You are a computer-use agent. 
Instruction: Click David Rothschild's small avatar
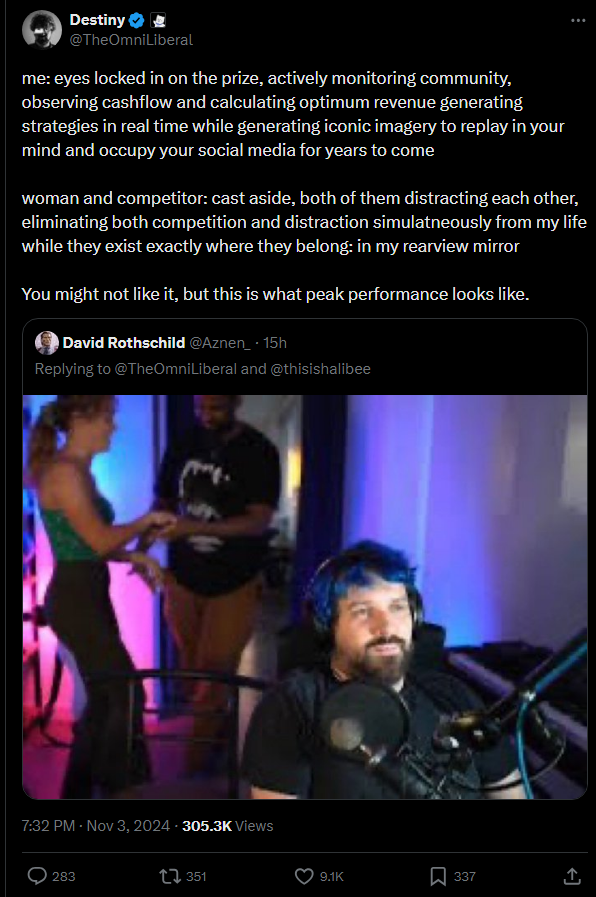(x=47, y=343)
